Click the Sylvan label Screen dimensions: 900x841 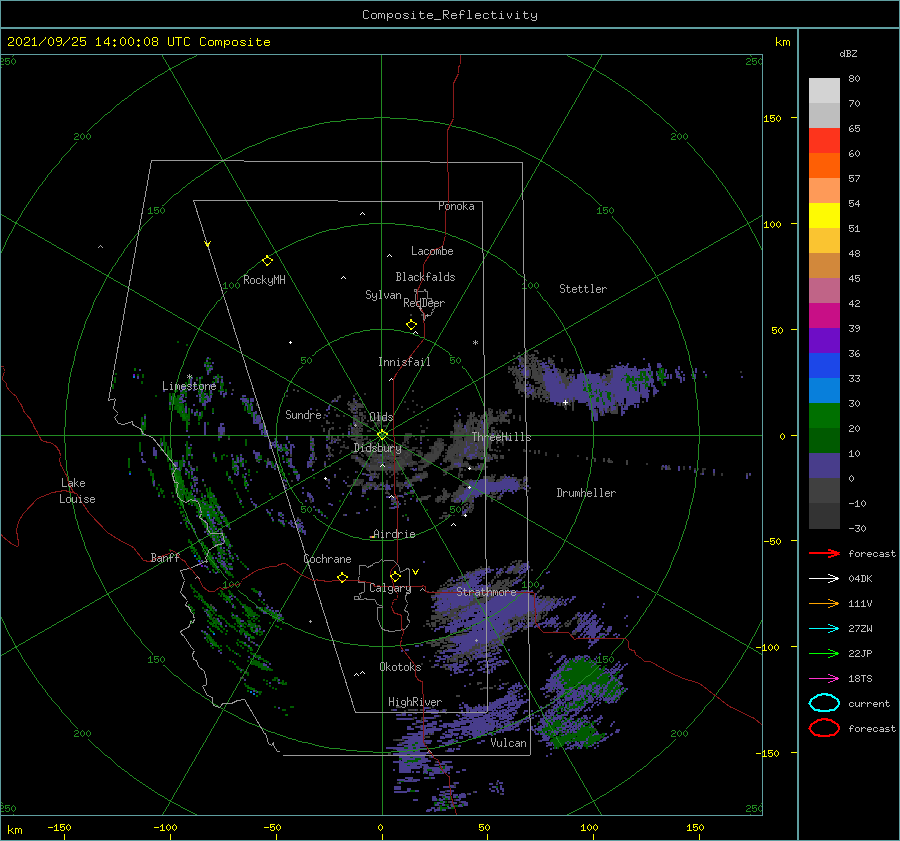click(x=383, y=295)
